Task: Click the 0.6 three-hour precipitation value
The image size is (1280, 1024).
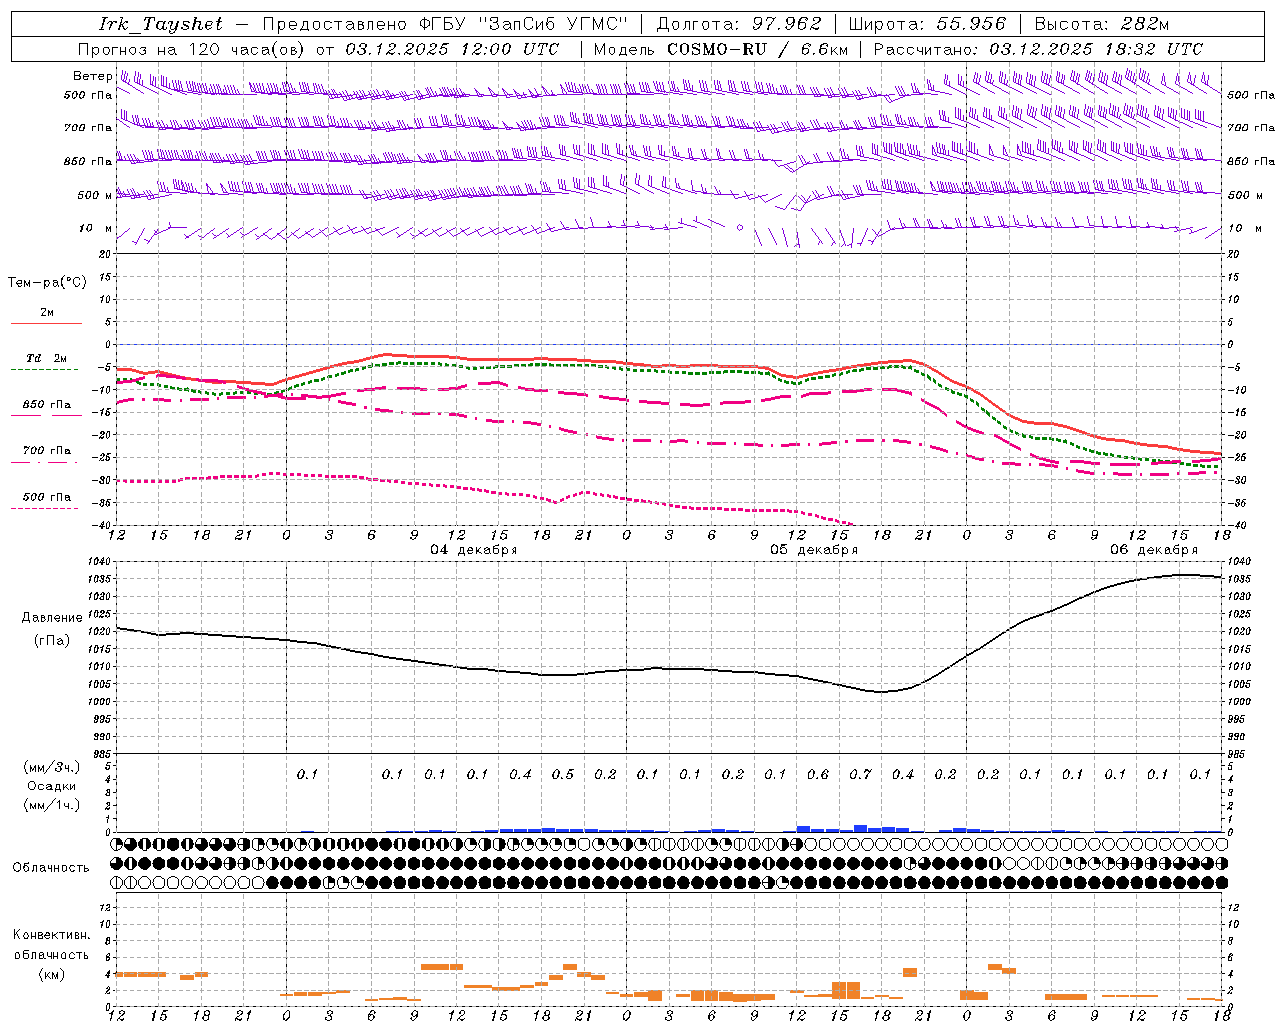Action: 818,775
